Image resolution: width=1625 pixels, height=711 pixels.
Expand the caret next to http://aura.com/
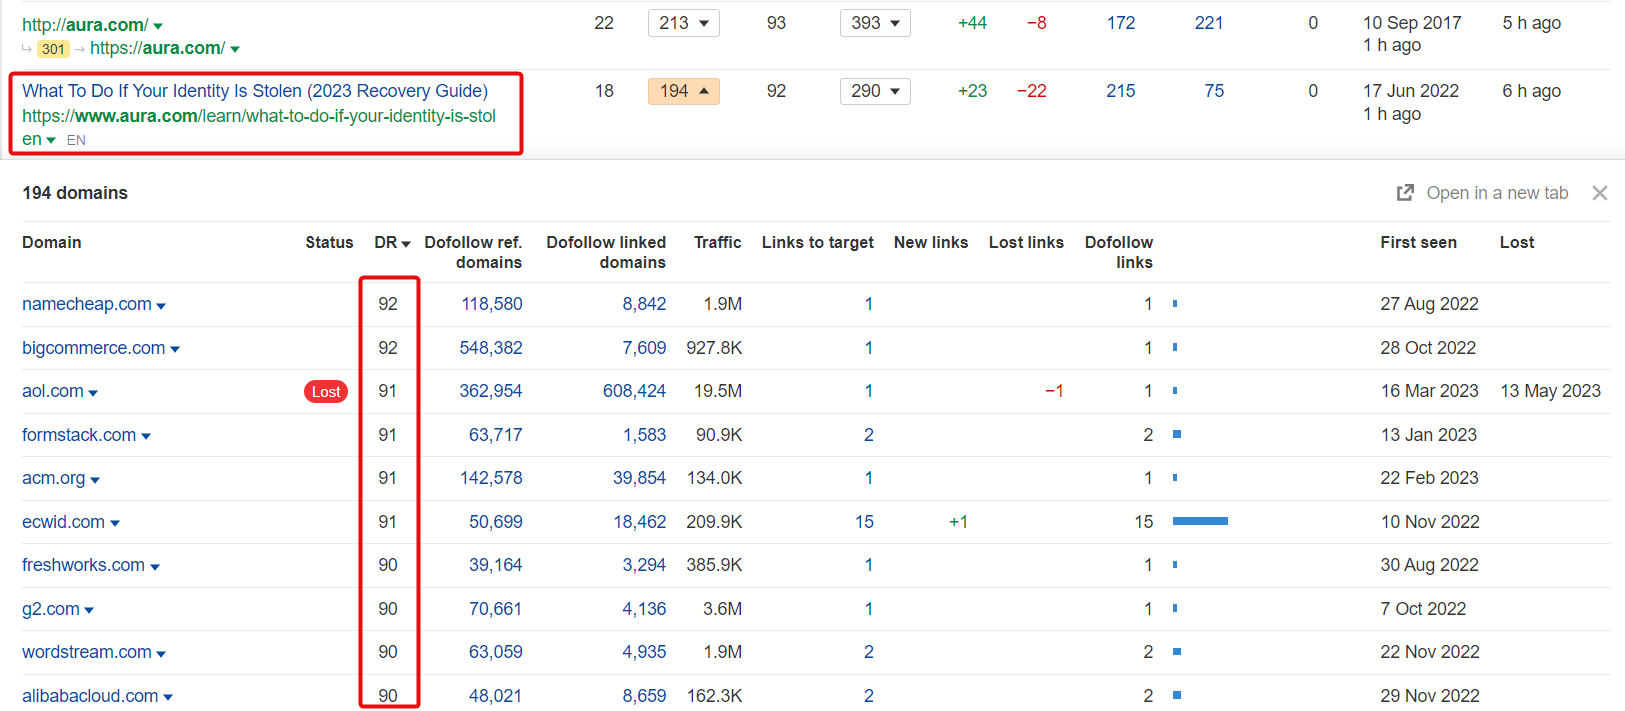(158, 26)
